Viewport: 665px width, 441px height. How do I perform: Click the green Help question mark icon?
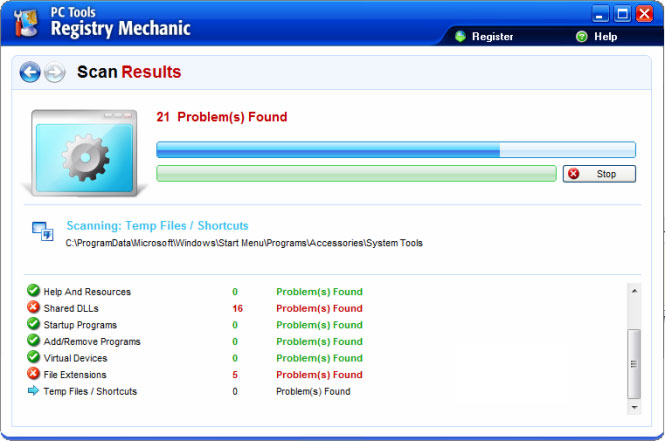581,36
